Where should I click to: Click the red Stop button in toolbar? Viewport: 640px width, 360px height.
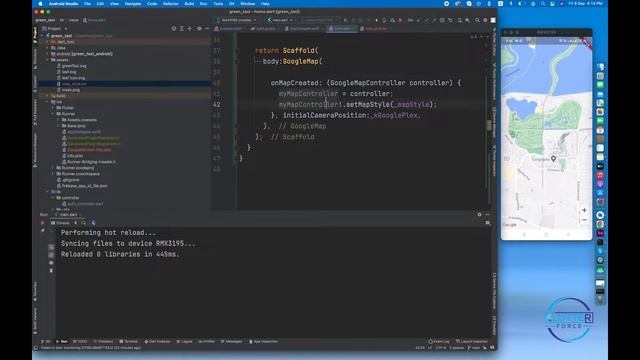click(400, 20)
